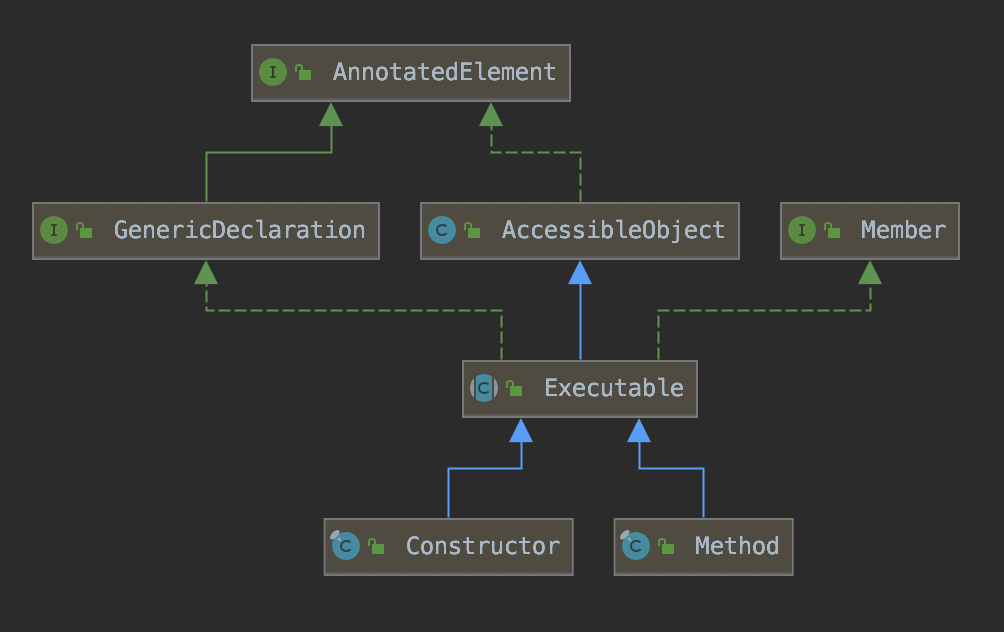Screen dimensions: 1004x632
Task: Click the final class icon on Method
Action: [635, 546]
